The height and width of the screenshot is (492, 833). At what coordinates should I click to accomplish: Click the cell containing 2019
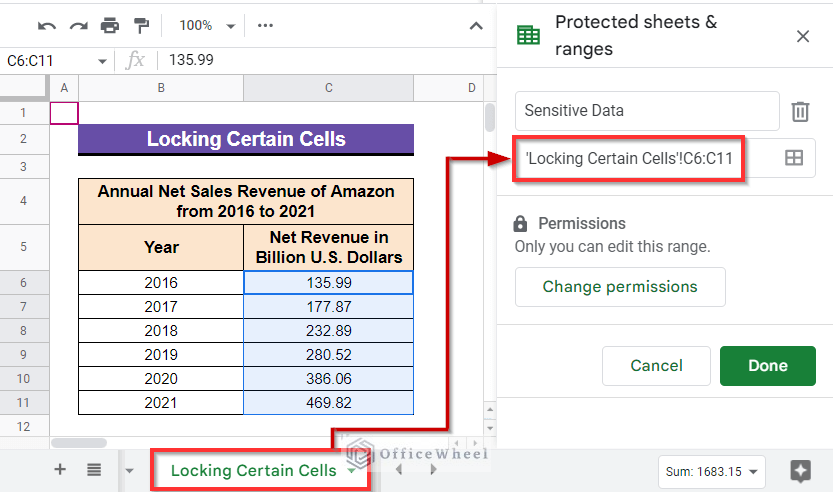[161, 354]
